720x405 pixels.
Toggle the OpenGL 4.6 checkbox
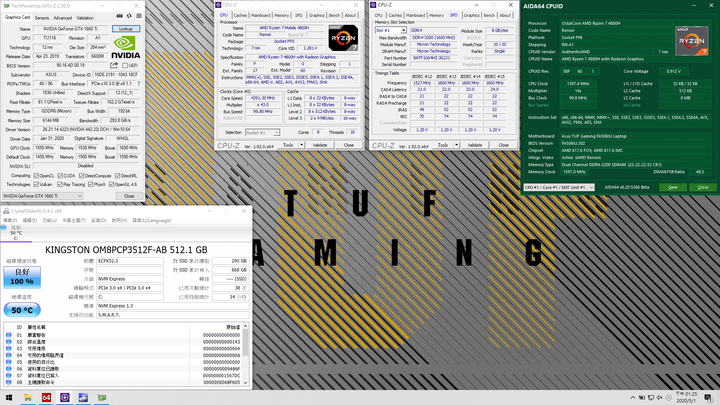(x=111, y=184)
